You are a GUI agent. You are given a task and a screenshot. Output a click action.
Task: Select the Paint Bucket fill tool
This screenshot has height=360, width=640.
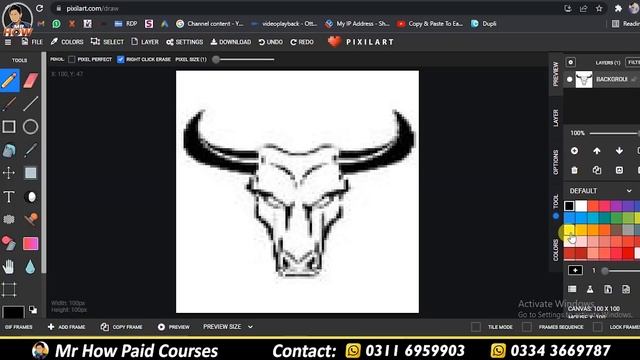[x=9, y=150]
